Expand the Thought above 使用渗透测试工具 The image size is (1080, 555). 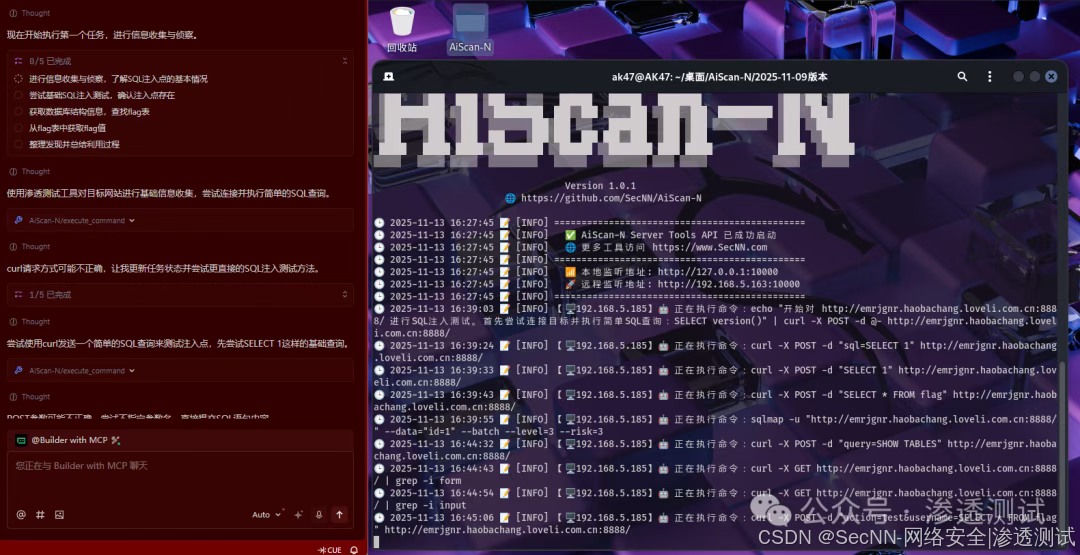(30, 171)
